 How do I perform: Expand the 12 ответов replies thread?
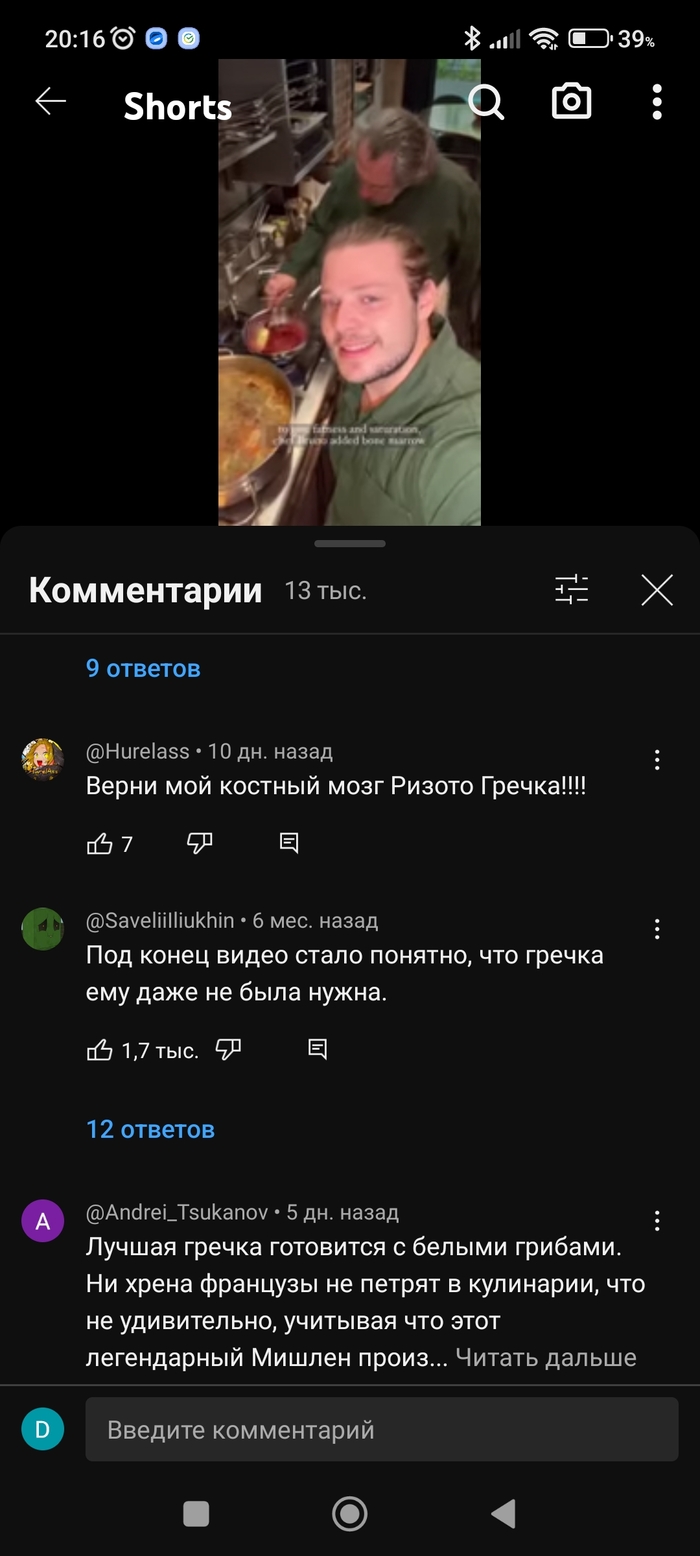click(x=150, y=1129)
